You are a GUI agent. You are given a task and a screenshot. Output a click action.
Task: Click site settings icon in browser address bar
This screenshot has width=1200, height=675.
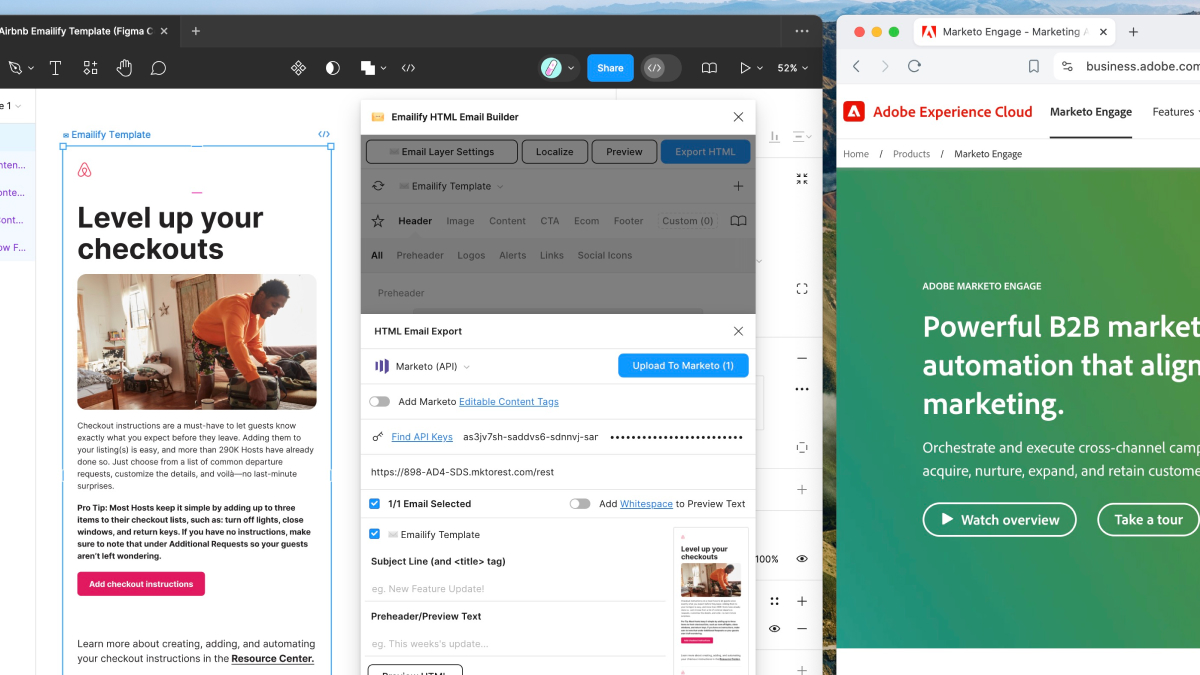click(x=1067, y=66)
